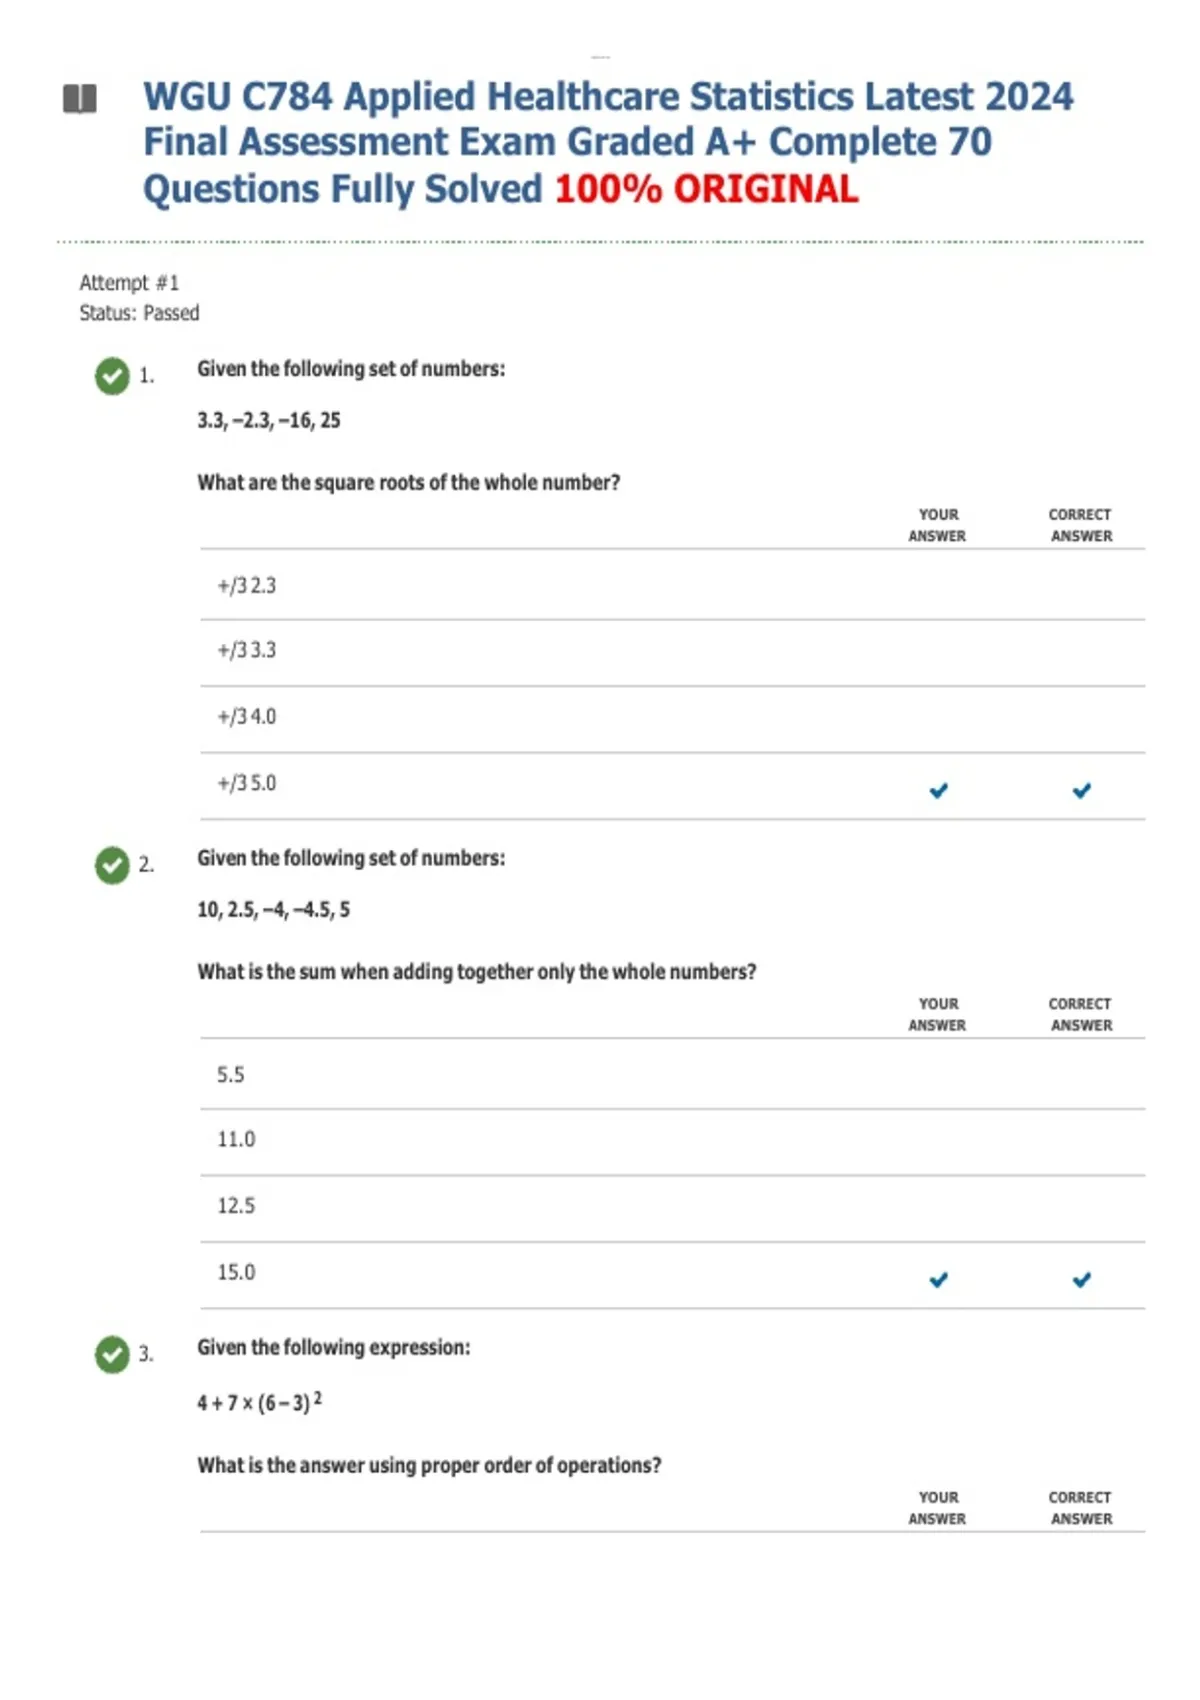Choose the 11.0 answer row

click(236, 1140)
